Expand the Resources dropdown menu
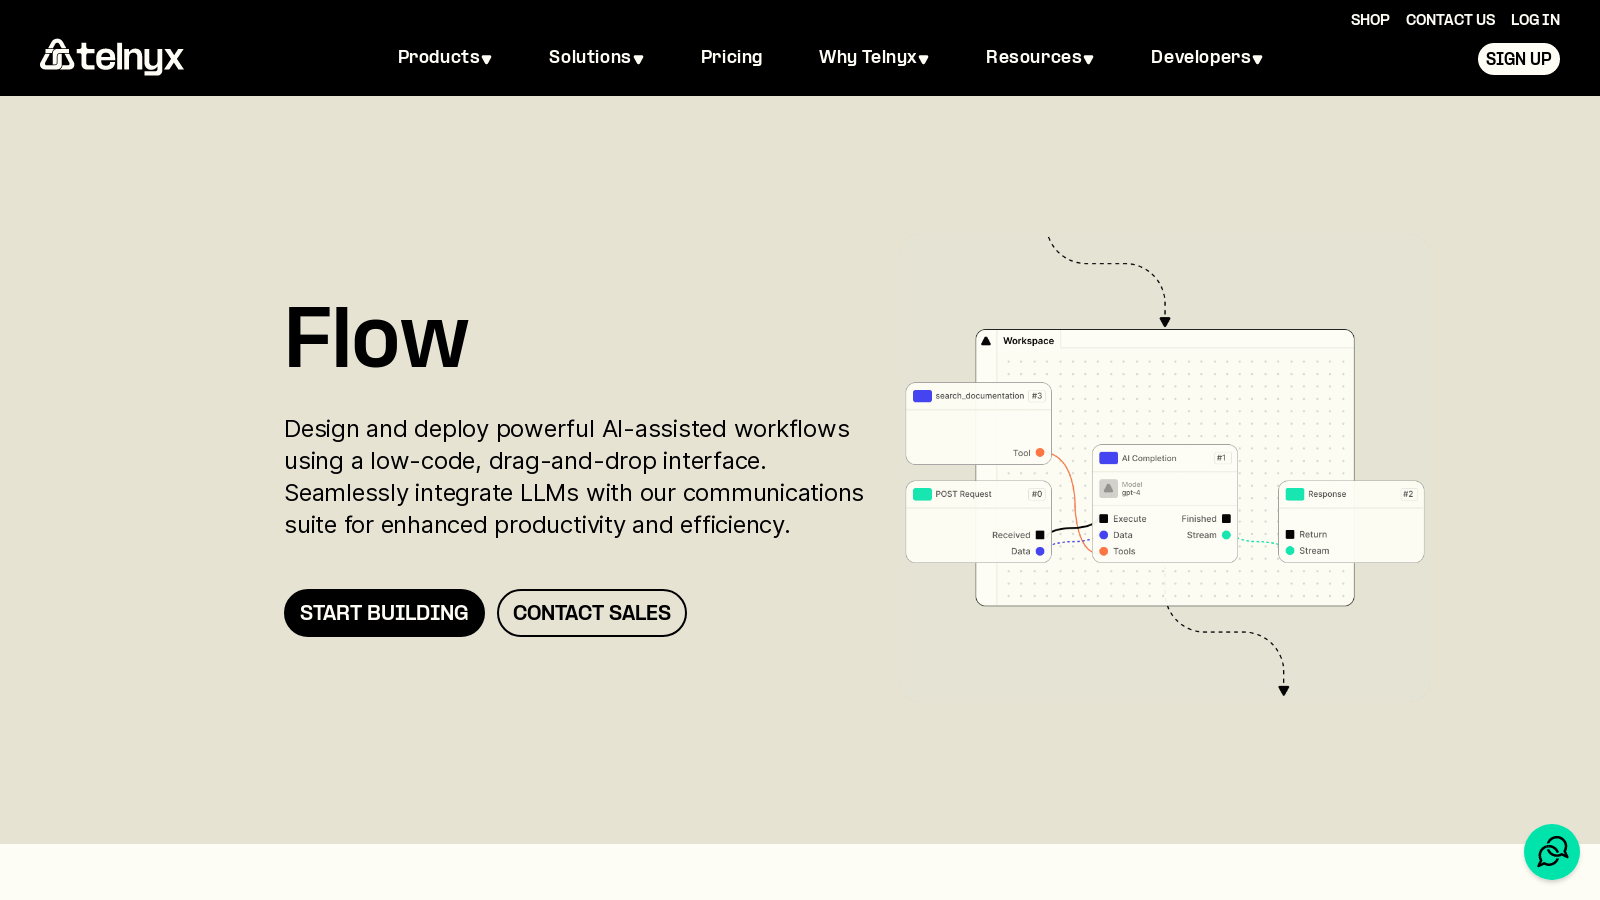The image size is (1600, 900). click(x=1040, y=57)
